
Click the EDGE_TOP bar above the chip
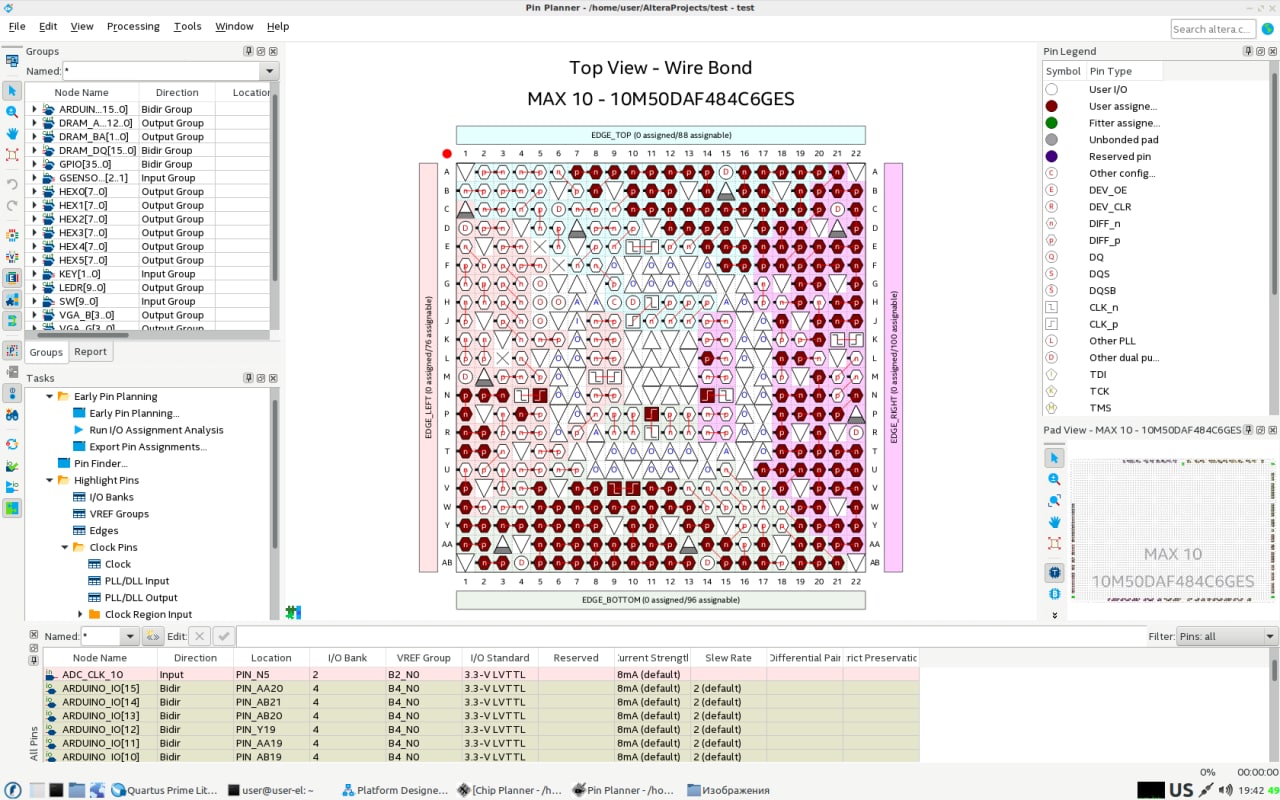[661, 135]
